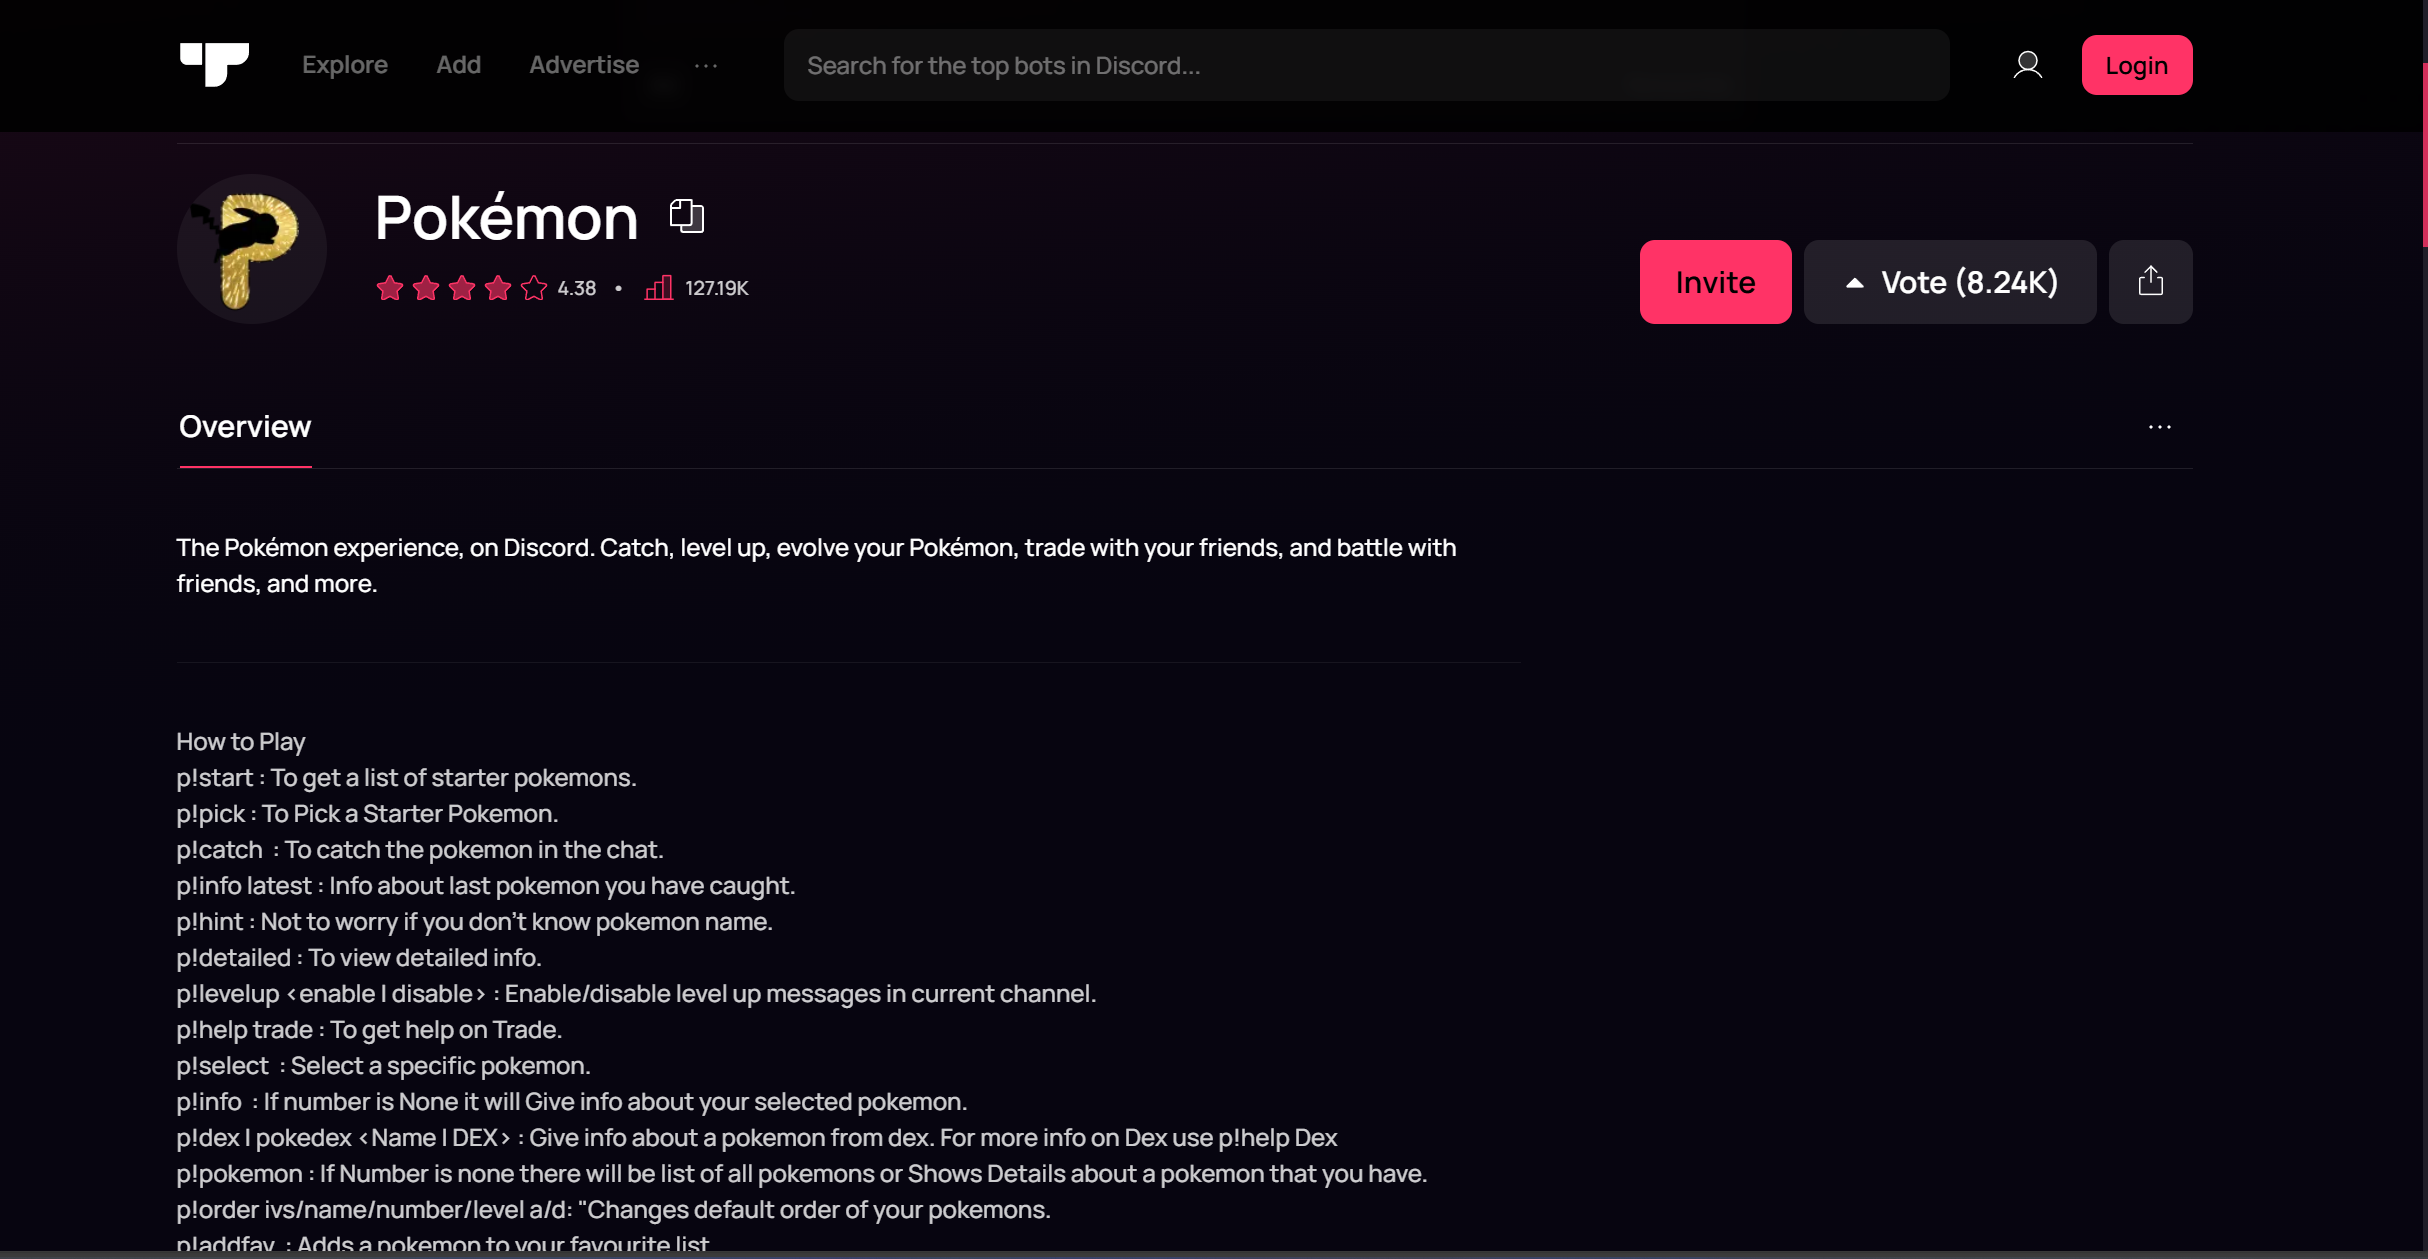Click the empty fifth rating star
This screenshot has height=1259, width=2428.
(x=534, y=288)
